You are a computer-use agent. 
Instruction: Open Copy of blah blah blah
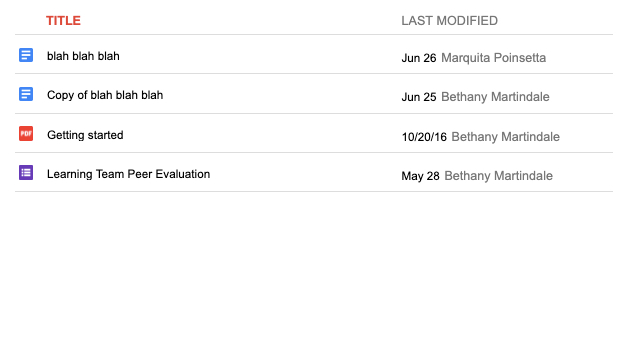point(105,95)
